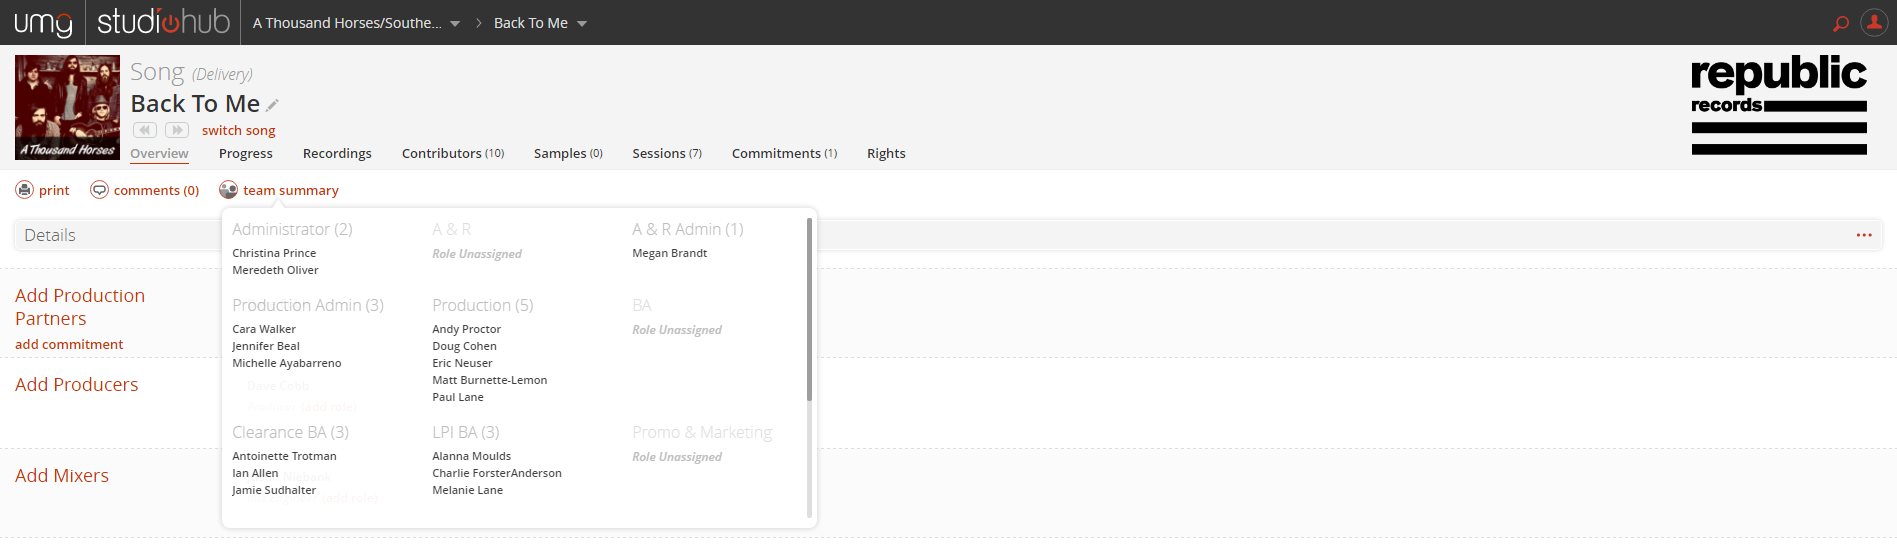The height and width of the screenshot is (553, 1897).
Task: Go to next song arrow button
Action: point(177,130)
